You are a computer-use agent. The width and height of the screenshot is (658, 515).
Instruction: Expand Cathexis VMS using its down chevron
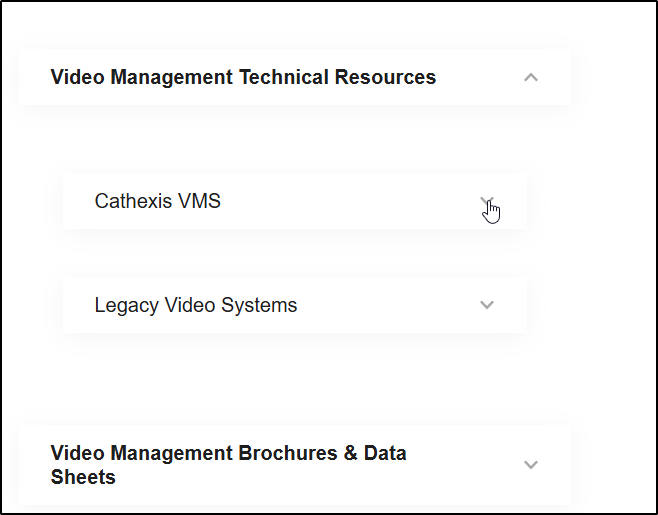point(487,201)
